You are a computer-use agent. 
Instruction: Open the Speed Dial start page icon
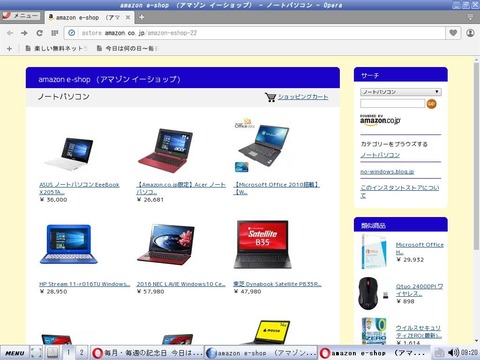tap(55, 33)
